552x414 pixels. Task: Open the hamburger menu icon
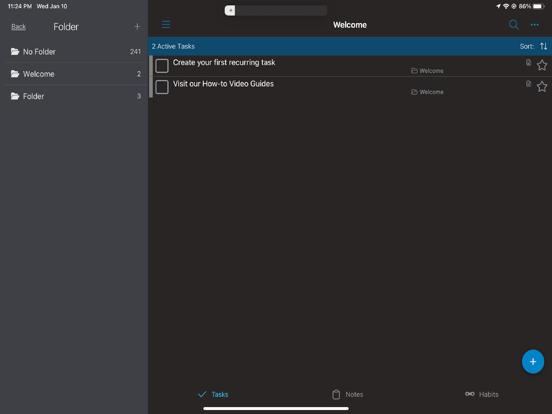[x=166, y=24]
